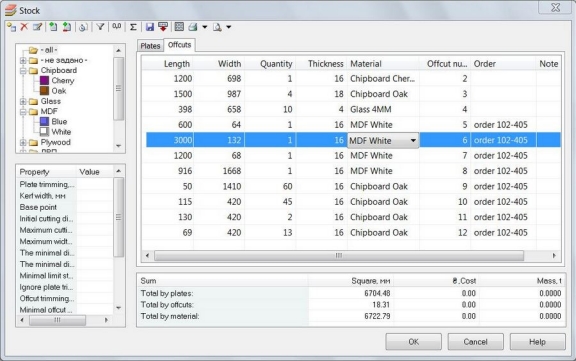This screenshot has height=361, width=576.
Task: Click the grid table layout icon
Action: [x=179, y=27]
